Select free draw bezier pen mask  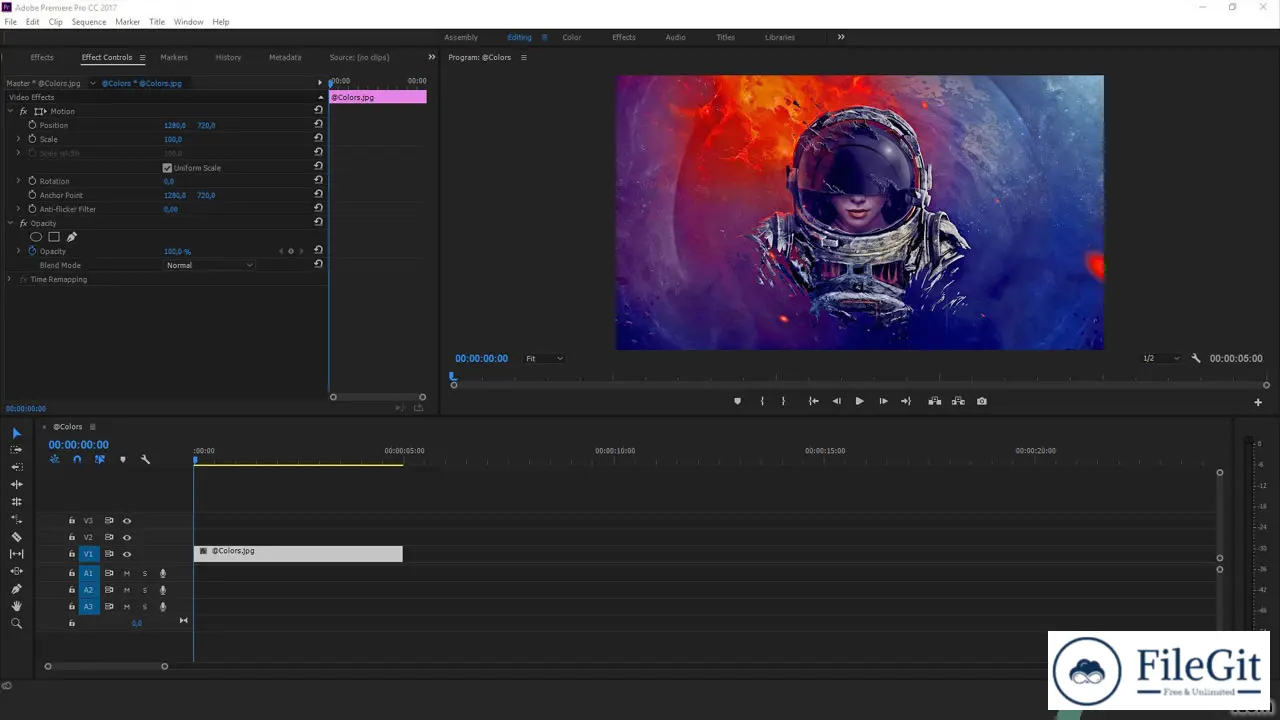pos(72,237)
